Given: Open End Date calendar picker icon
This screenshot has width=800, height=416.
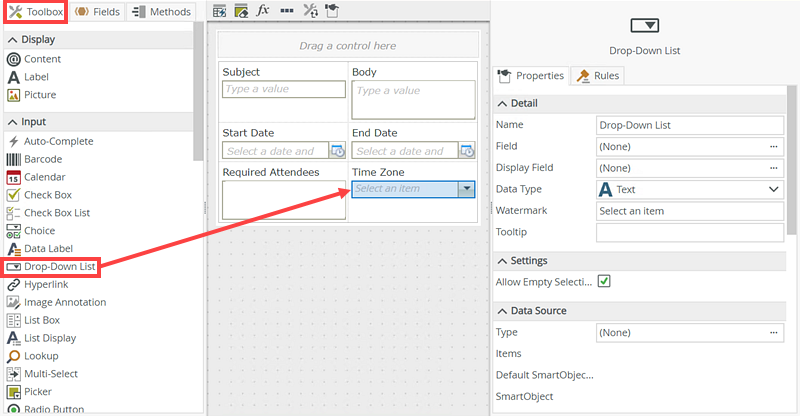Looking at the screenshot, I should (466, 151).
